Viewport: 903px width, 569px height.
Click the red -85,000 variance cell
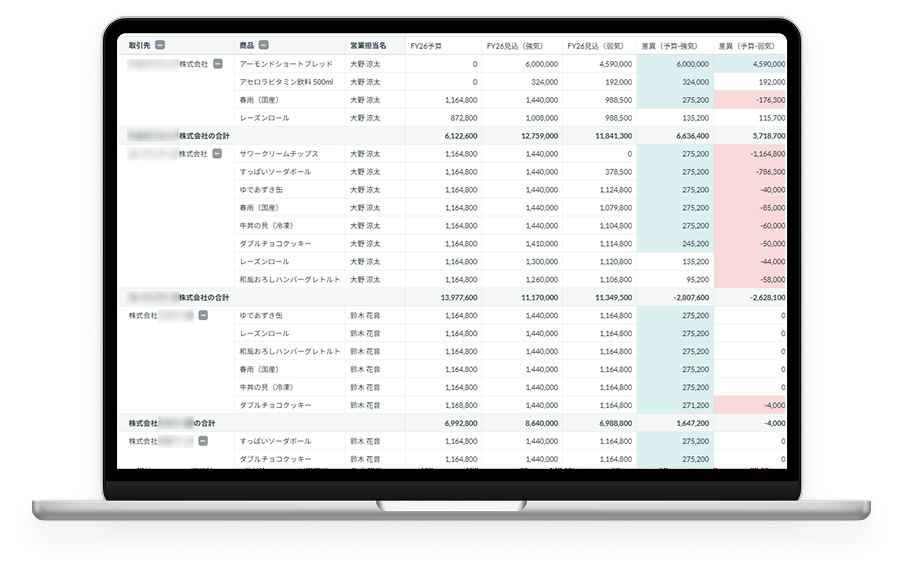click(750, 207)
